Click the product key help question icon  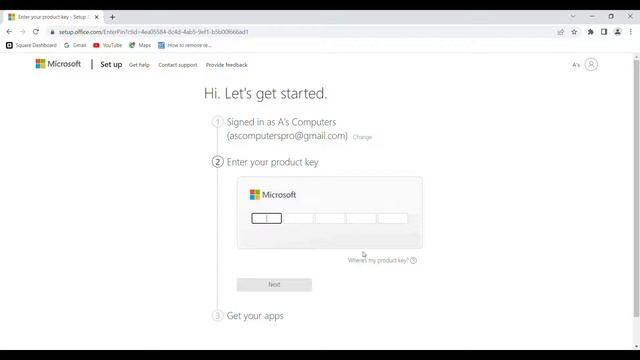click(413, 260)
